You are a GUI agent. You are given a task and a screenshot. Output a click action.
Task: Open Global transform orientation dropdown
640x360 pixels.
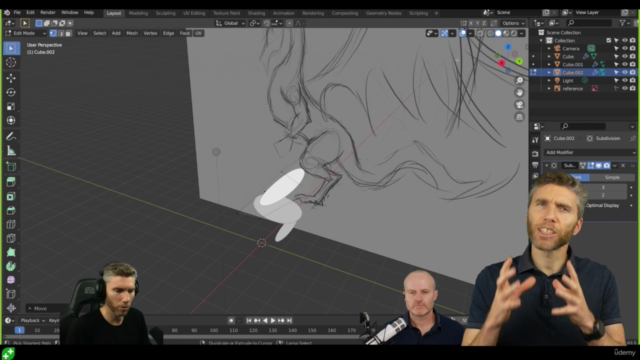231,23
